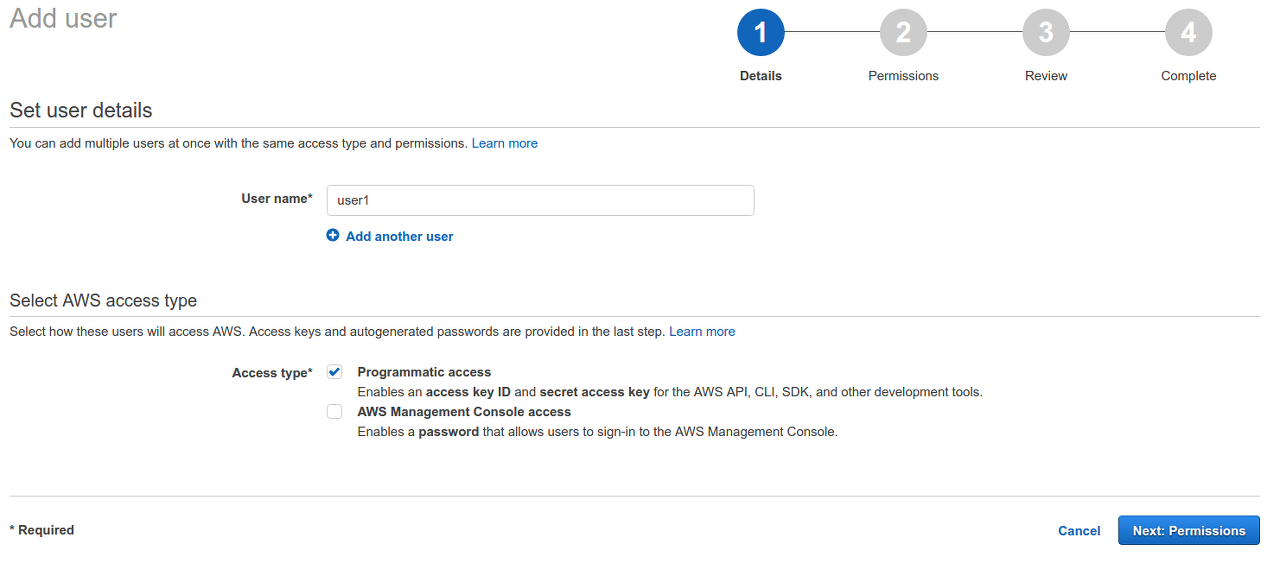
Task: Jump to step 3 Review circle
Action: pyautogui.click(x=1046, y=33)
